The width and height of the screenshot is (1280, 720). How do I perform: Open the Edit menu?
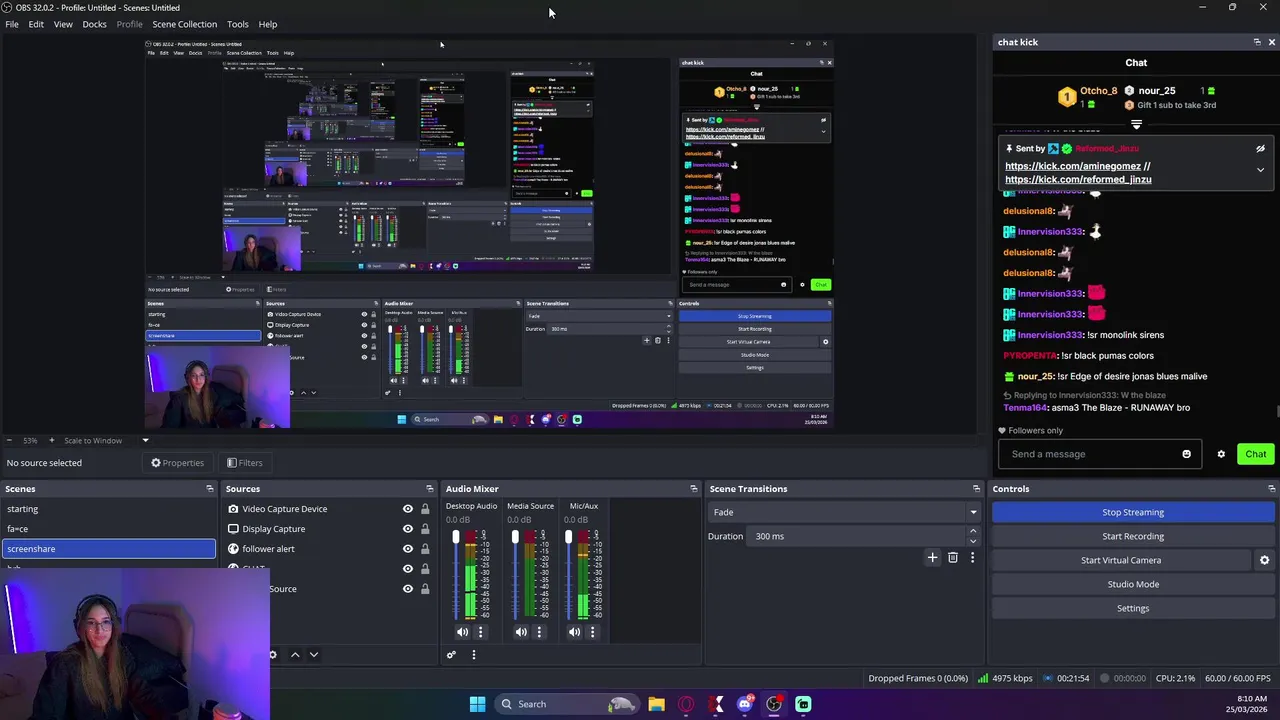click(x=36, y=24)
